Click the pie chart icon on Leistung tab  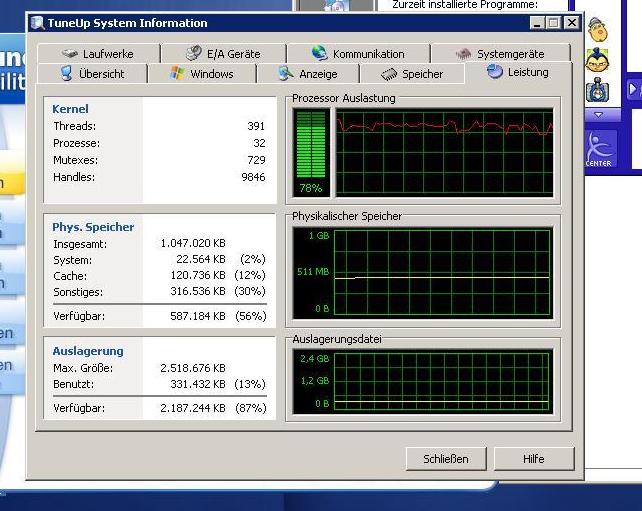(495, 71)
